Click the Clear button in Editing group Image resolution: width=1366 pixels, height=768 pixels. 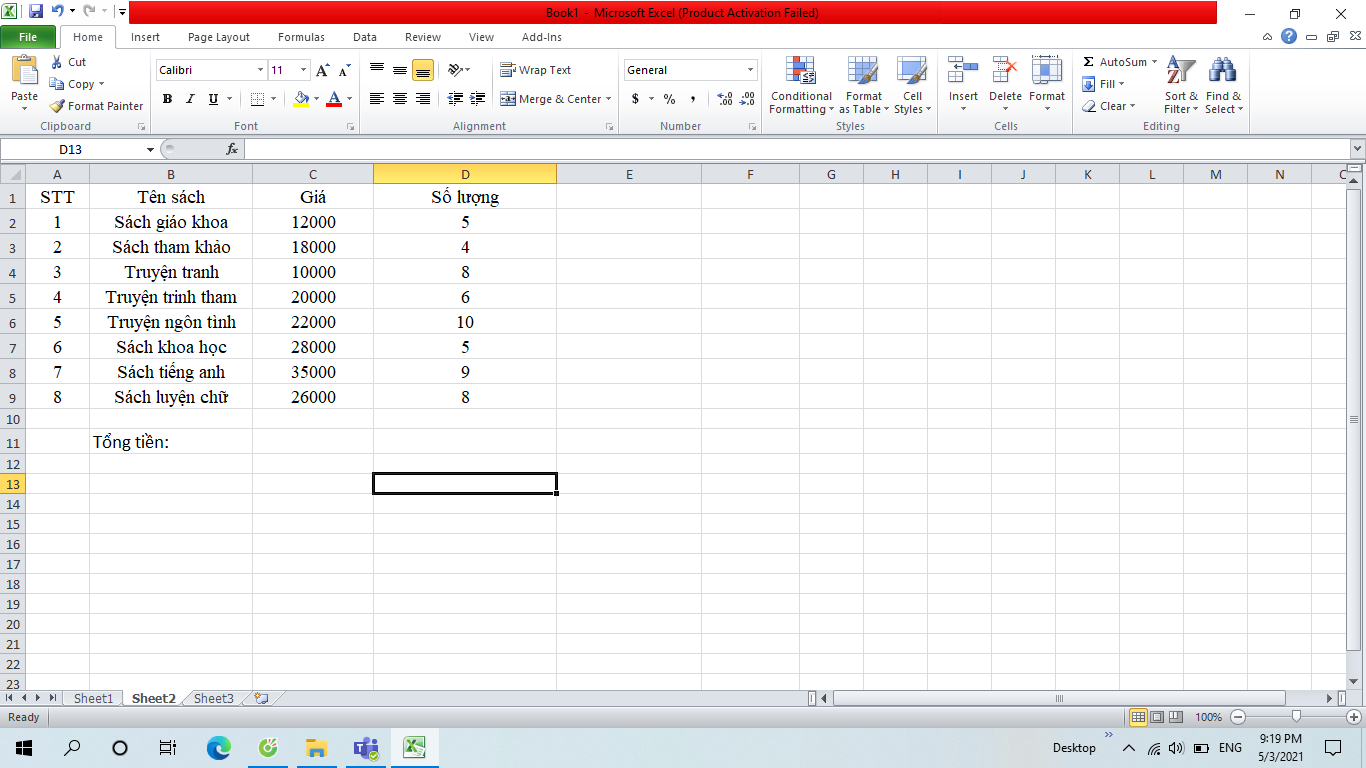(x=1108, y=106)
